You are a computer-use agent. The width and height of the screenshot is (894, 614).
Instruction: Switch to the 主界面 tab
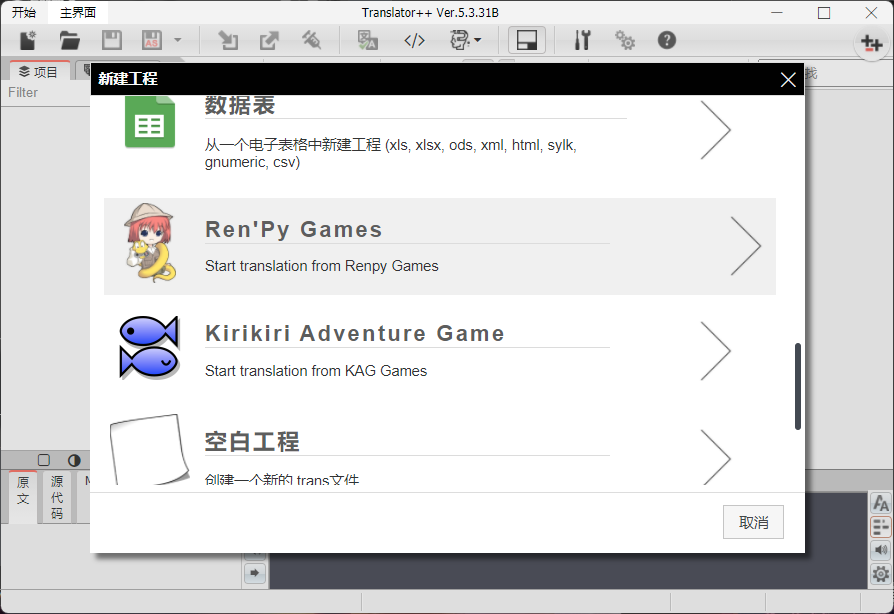78,13
